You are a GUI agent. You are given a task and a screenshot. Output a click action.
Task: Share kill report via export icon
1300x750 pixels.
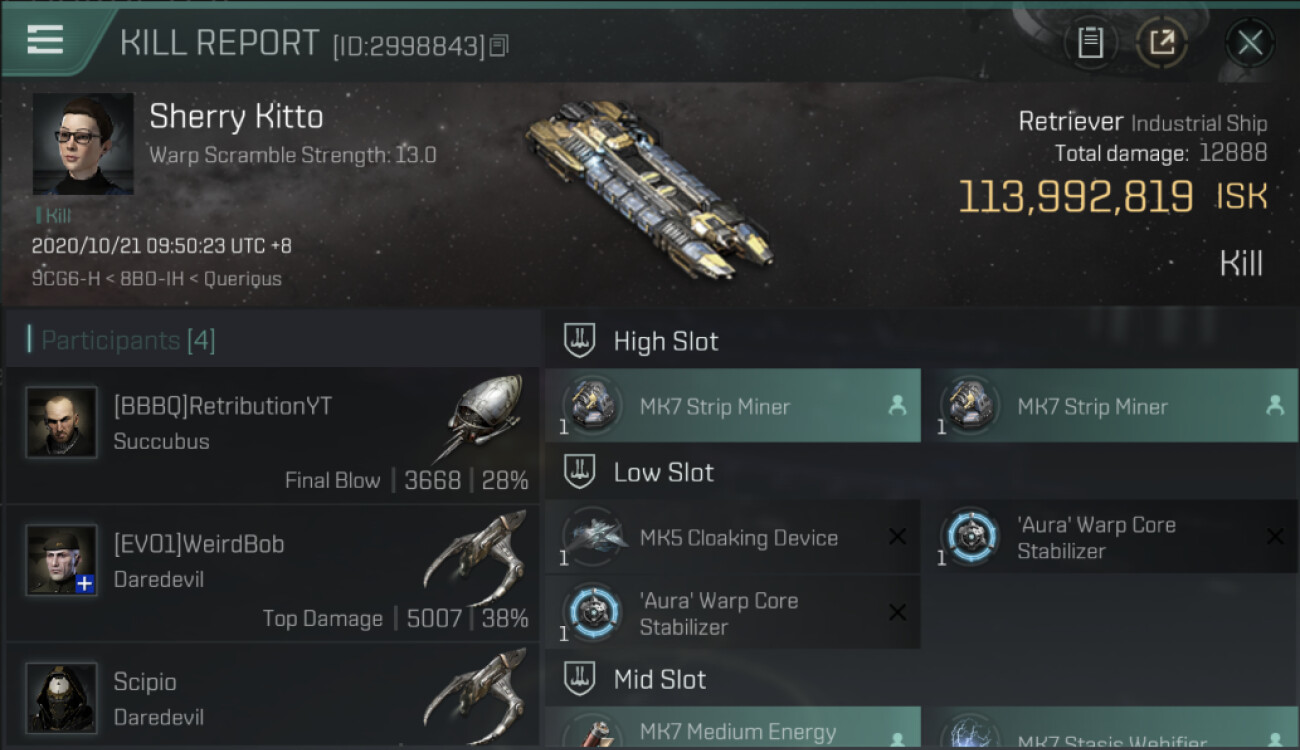(x=1160, y=43)
